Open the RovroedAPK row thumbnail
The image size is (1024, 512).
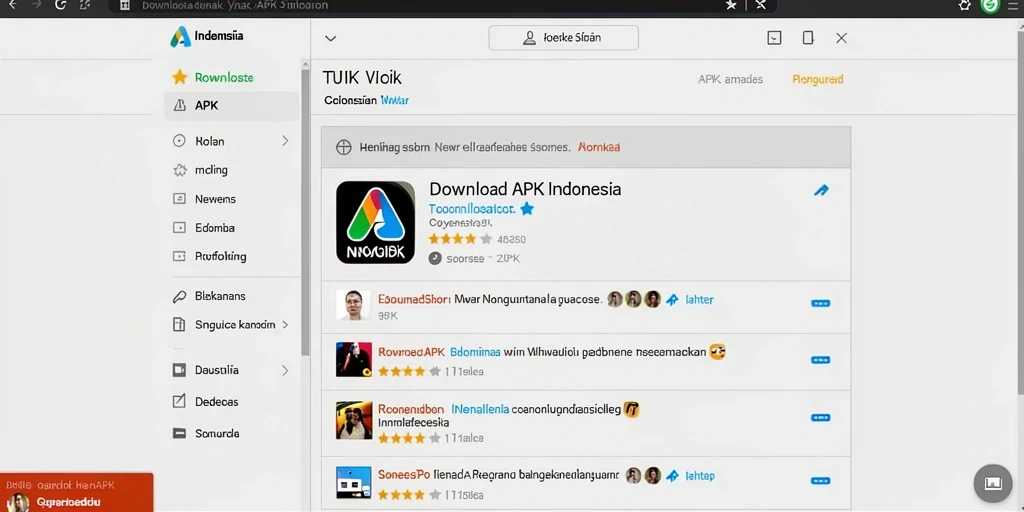pos(354,359)
